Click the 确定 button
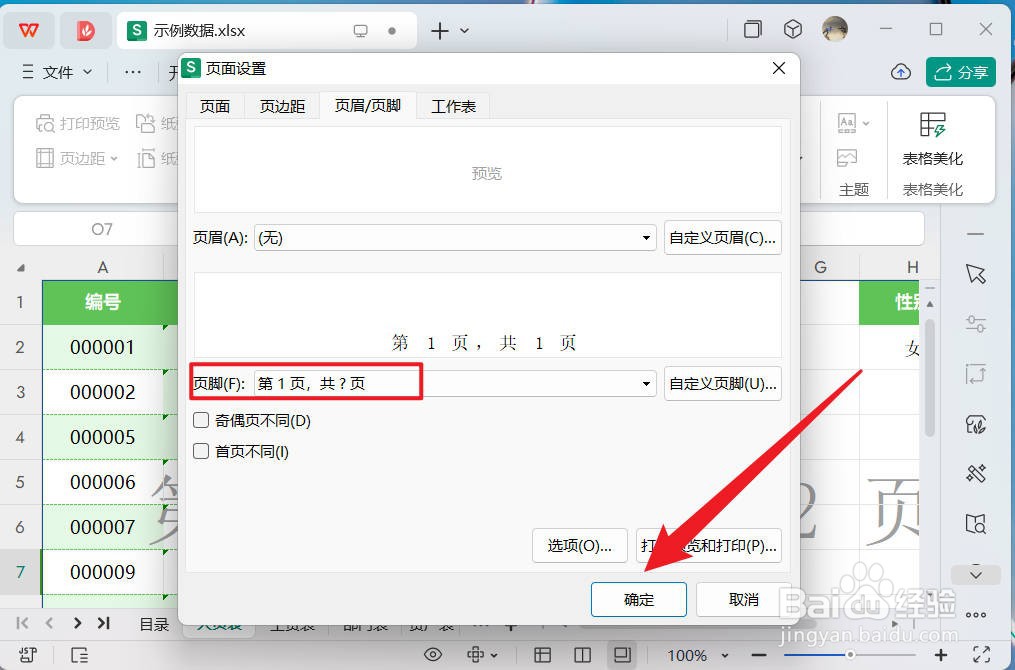 [x=638, y=600]
